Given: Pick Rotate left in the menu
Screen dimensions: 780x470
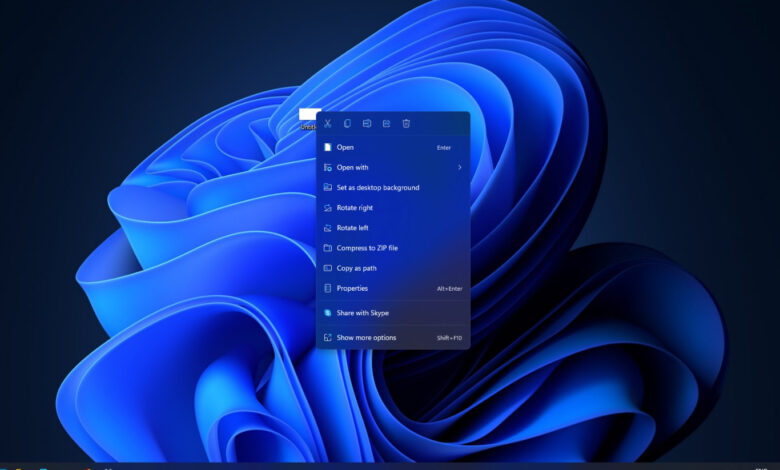Looking at the screenshot, I should coord(393,228).
